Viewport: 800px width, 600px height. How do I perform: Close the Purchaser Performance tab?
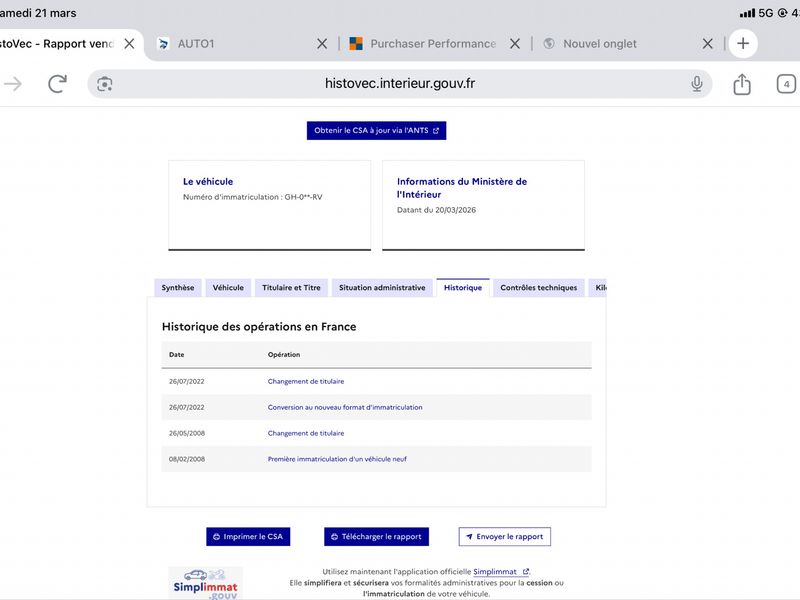[x=515, y=44]
